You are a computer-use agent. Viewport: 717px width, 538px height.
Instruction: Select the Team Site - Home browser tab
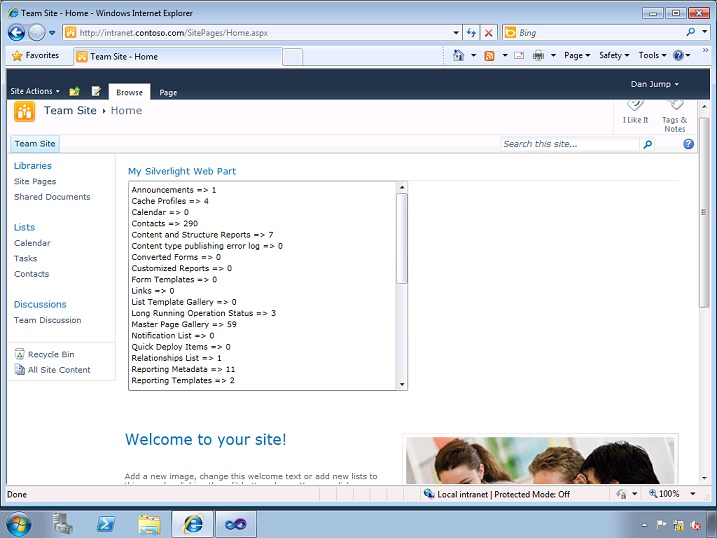coord(177,57)
